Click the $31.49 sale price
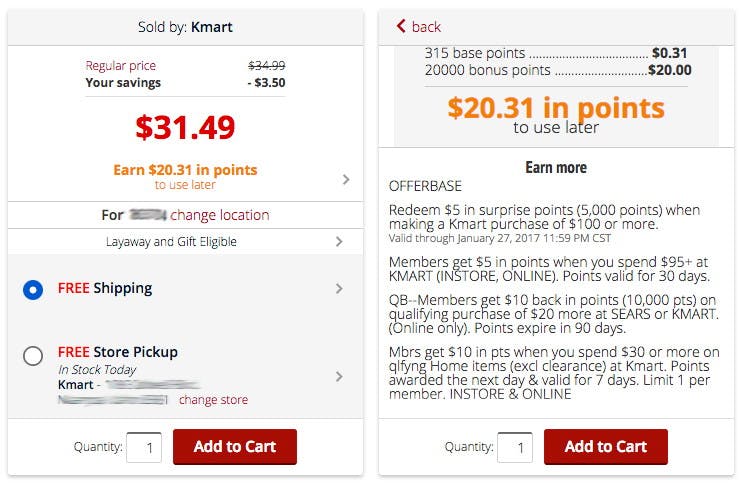This screenshot has width=740, height=485. [x=185, y=127]
